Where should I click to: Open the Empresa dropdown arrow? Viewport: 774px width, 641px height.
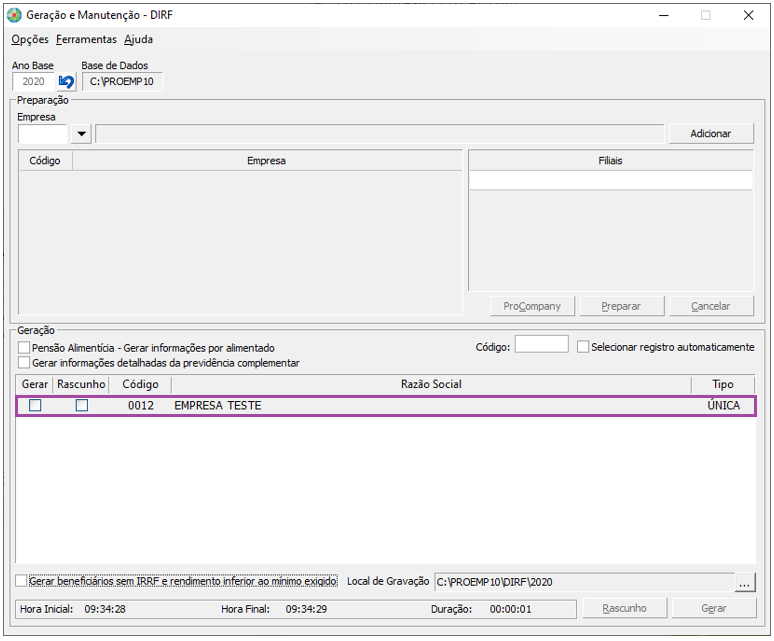[81, 134]
